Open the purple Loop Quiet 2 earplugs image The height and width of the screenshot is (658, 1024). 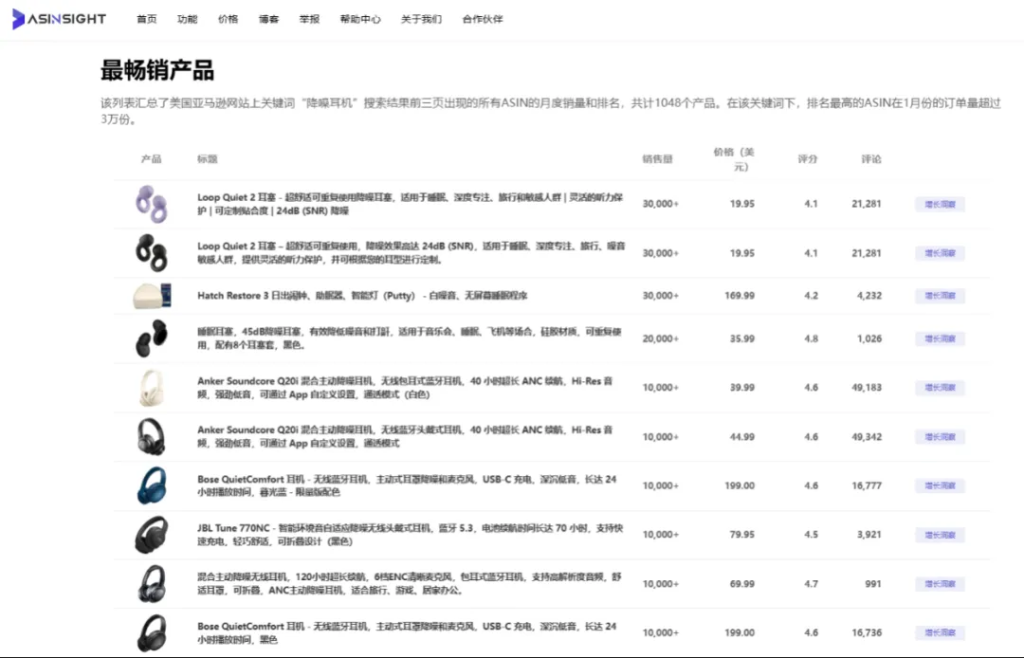click(x=151, y=204)
